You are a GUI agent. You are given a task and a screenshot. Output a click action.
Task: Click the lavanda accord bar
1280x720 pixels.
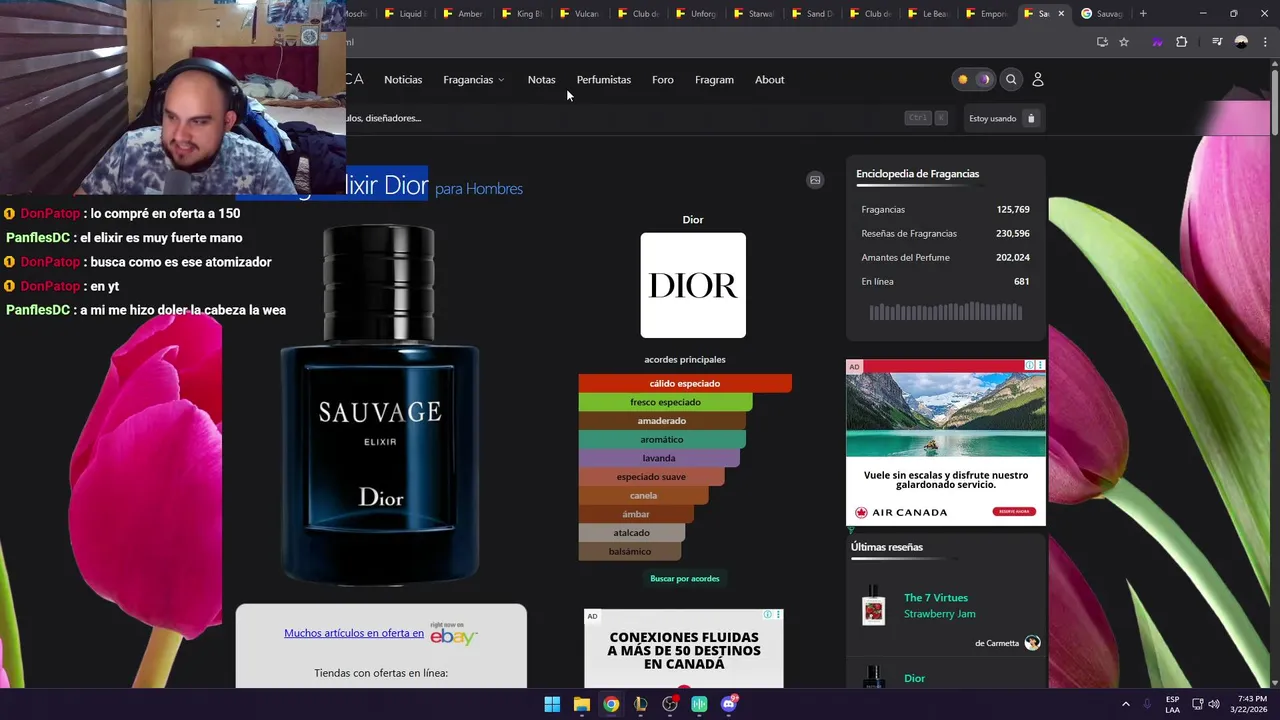659,458
